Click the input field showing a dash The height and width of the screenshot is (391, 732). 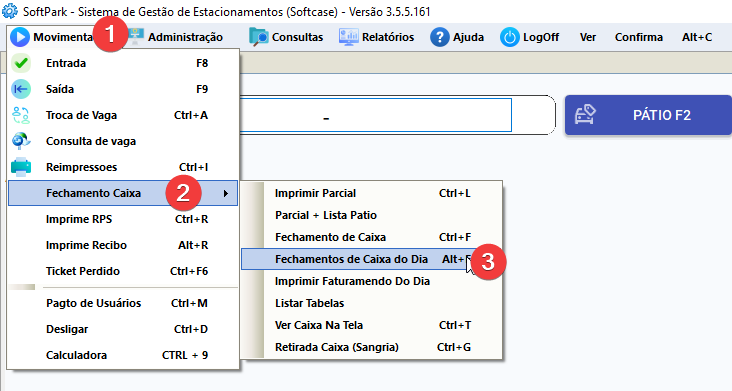point(376,115)
